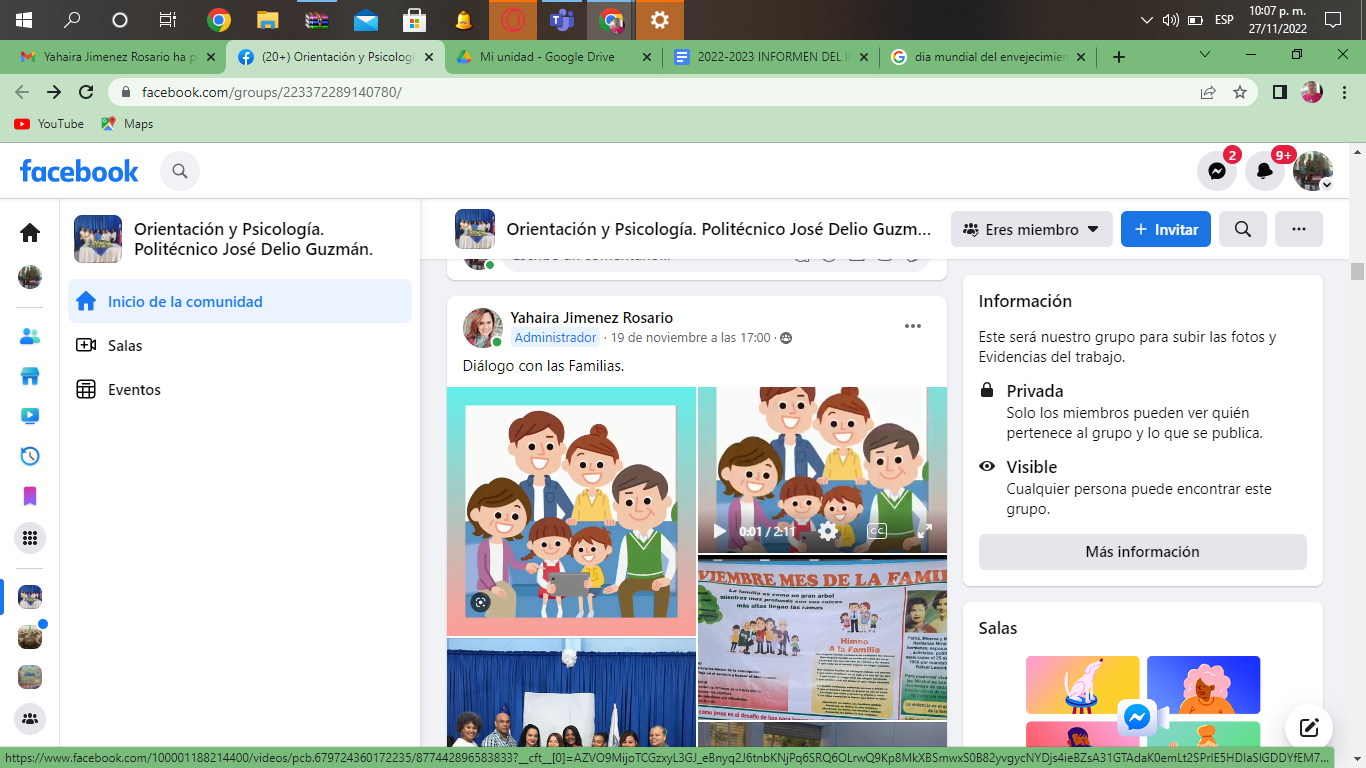This screenshot has width=1366, height=768.
Task: Open post options ellipsis on Yahaira's post
Action: click(x=913, y=326)
